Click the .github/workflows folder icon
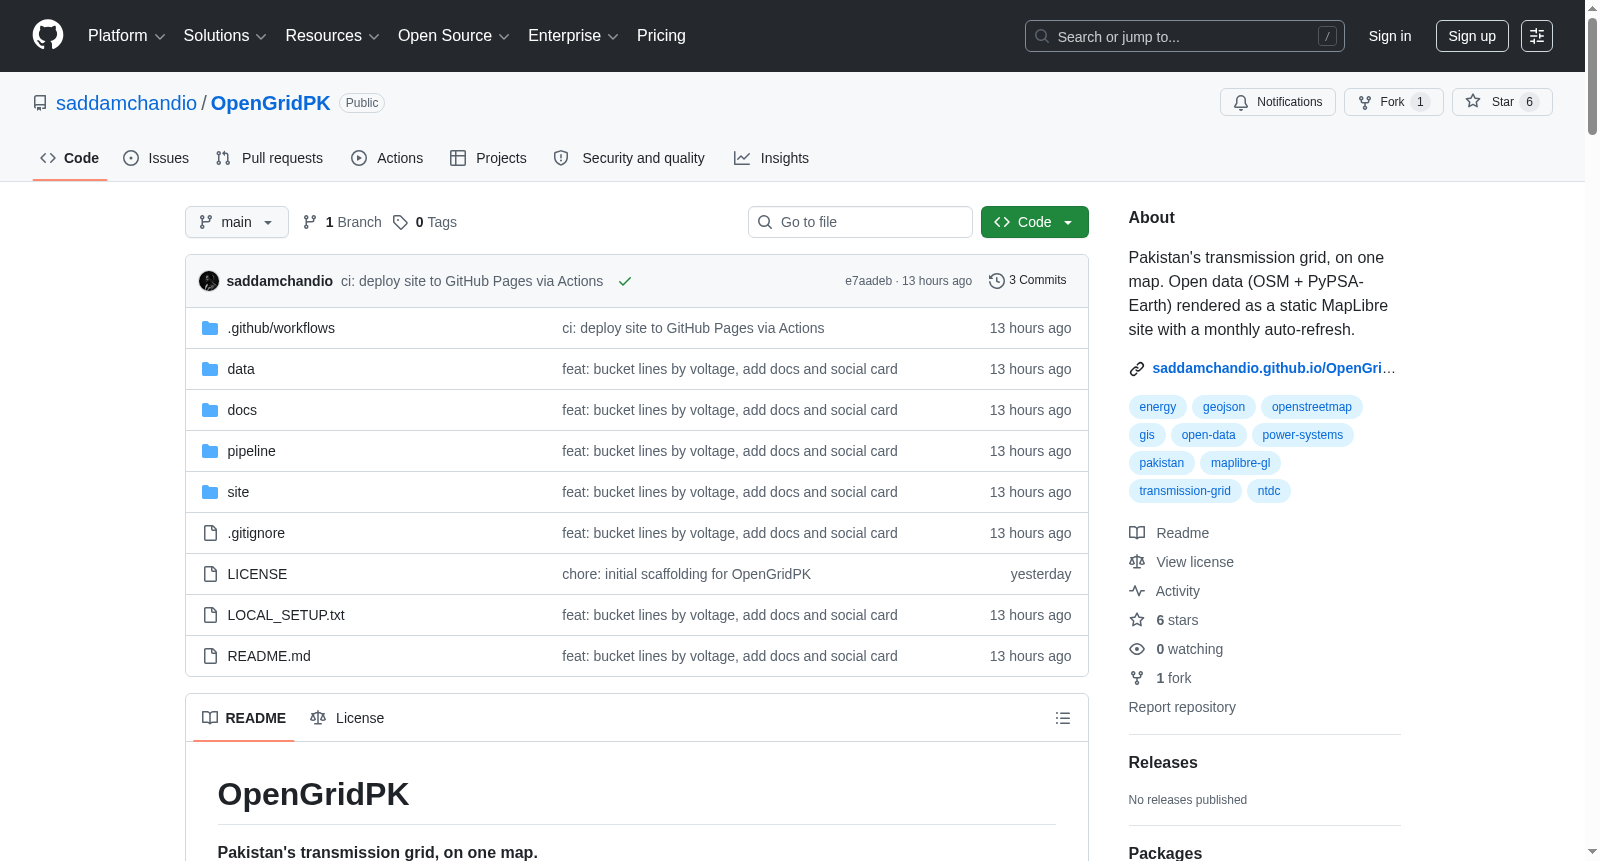This screenshot has width=1600, height=861. pyautogui.click(x=210, y=328)
